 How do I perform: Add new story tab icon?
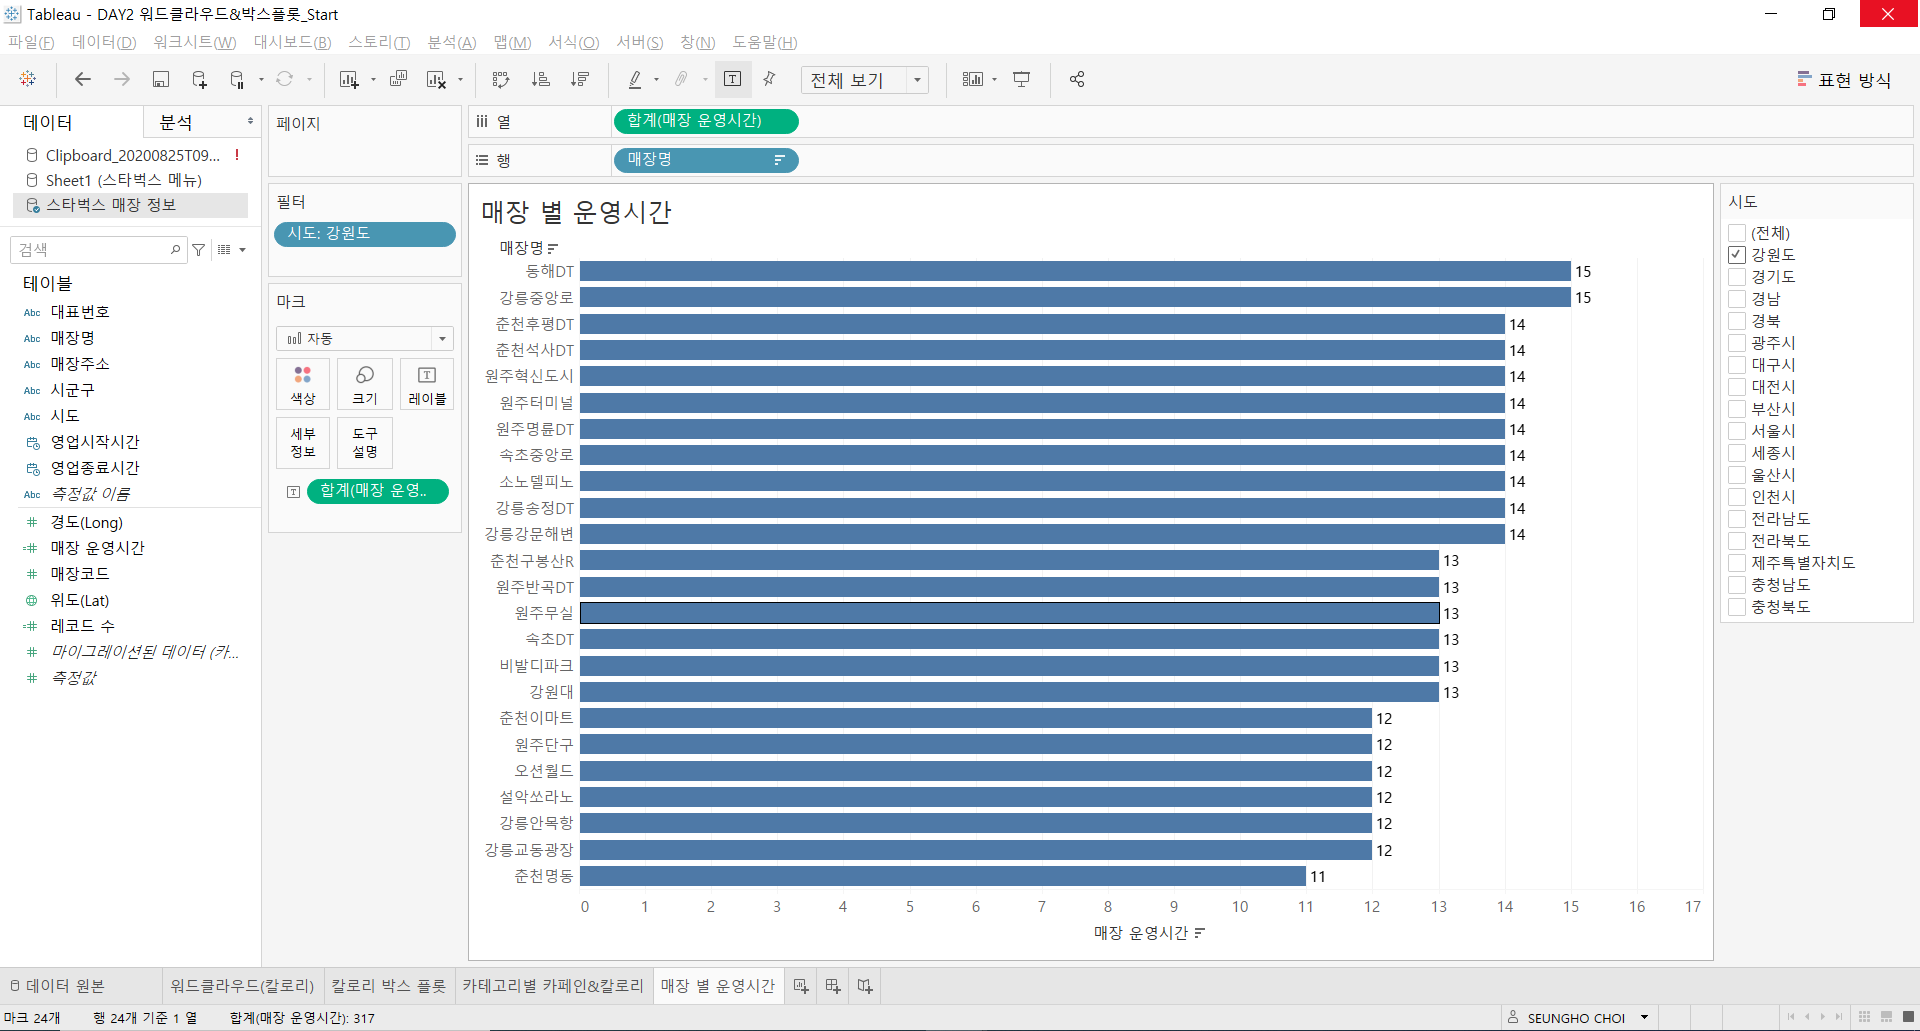(865, 986)
